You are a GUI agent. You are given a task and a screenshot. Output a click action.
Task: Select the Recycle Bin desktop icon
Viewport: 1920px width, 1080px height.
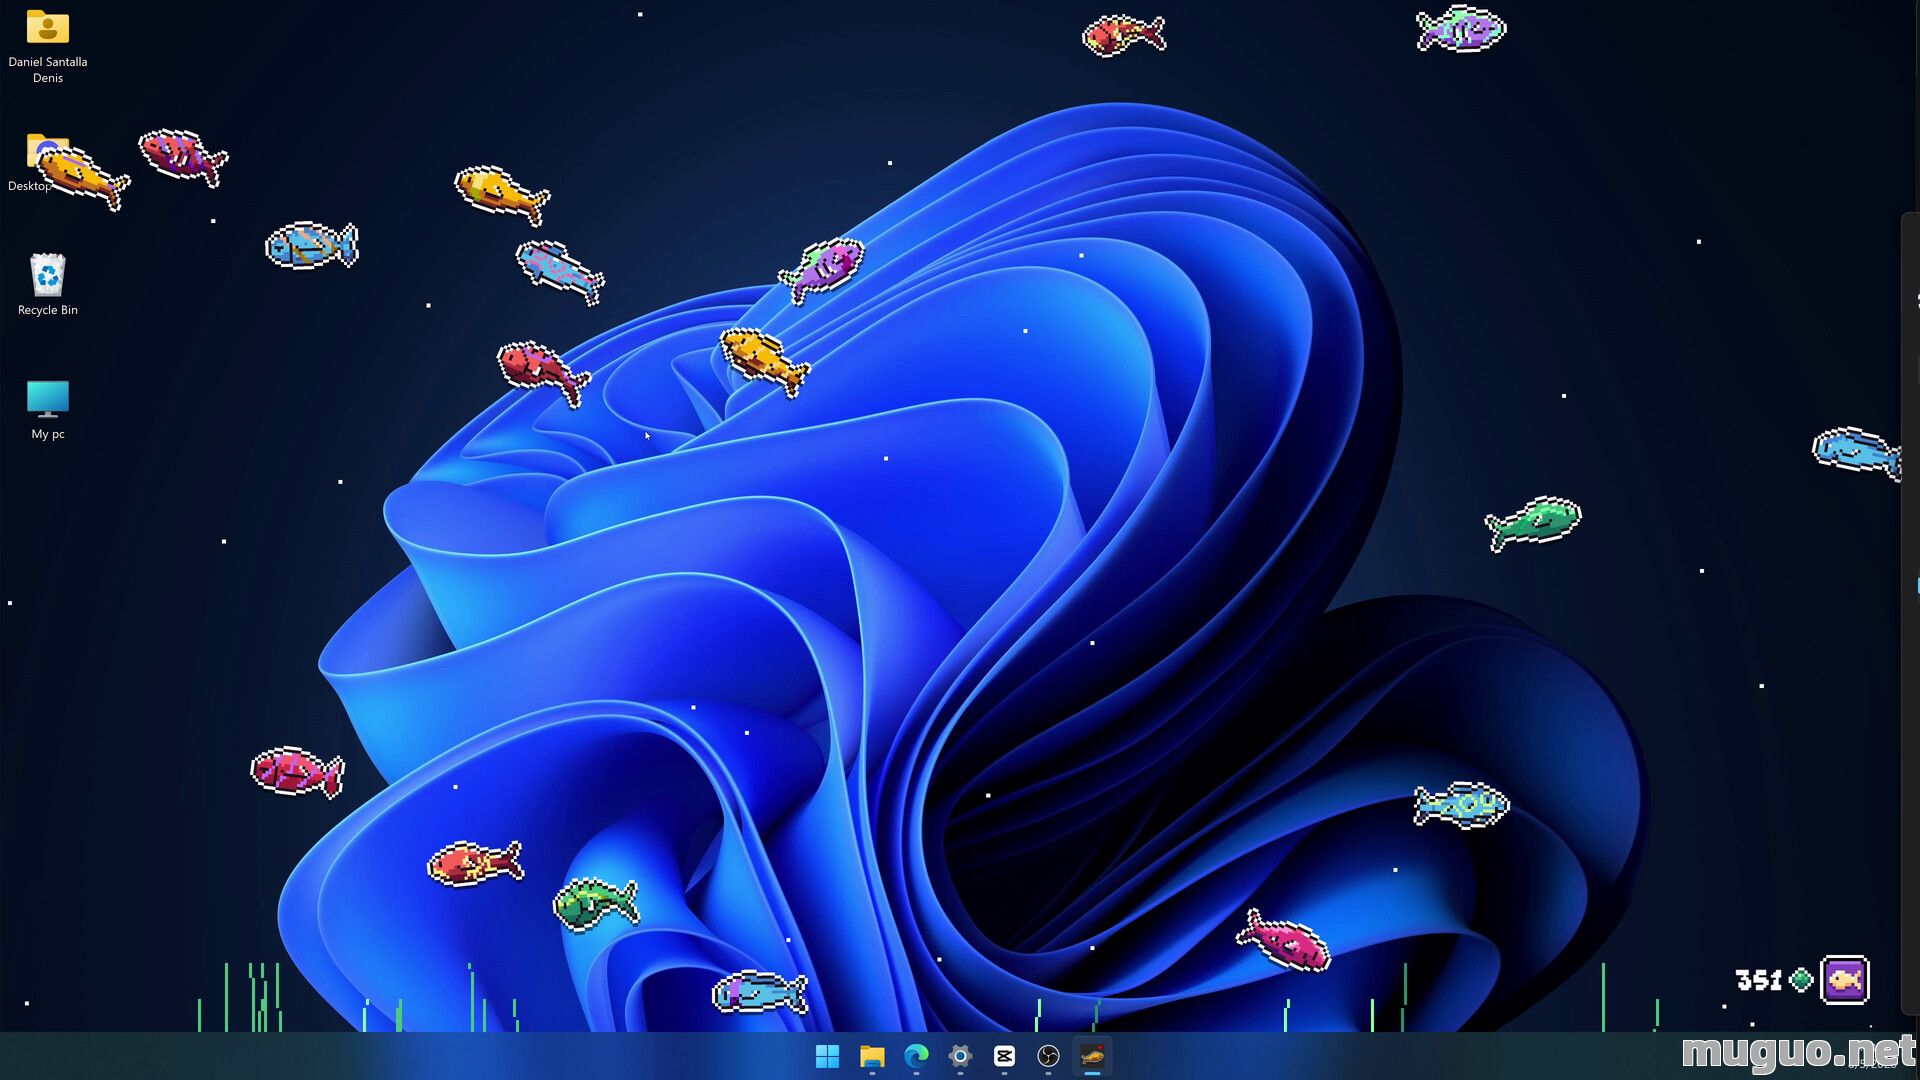[x=48, y=284]
